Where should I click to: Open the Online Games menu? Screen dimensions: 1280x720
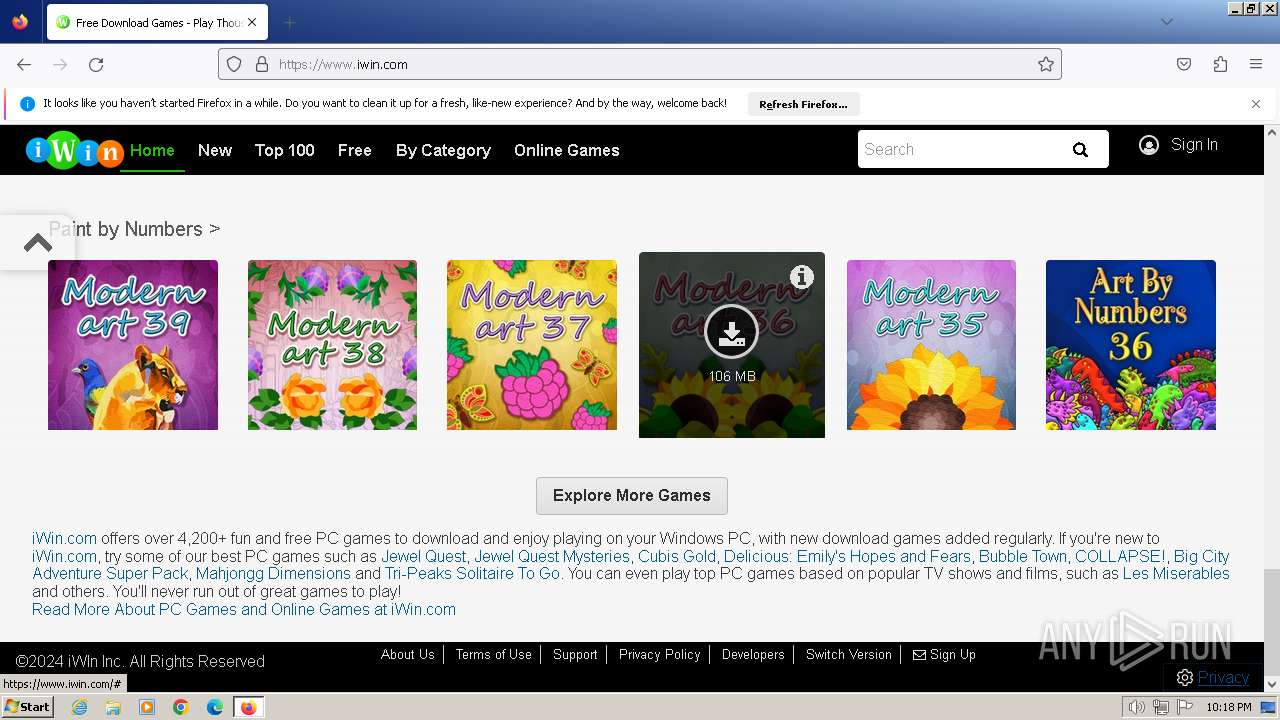click(x=567, y=150)
